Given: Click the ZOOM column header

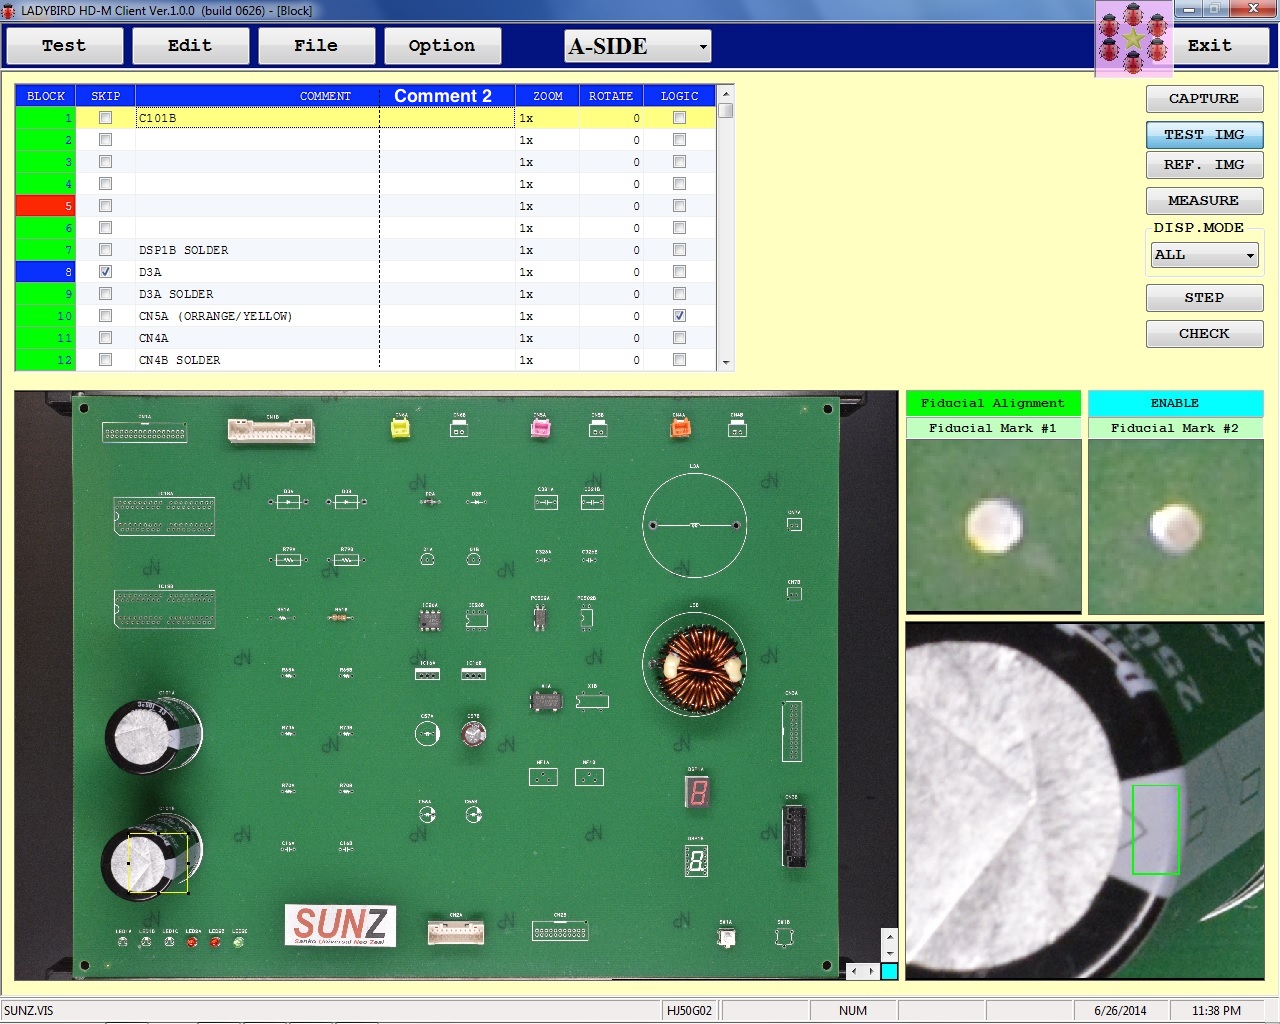Looking at the screenshot, I should 547,96.
